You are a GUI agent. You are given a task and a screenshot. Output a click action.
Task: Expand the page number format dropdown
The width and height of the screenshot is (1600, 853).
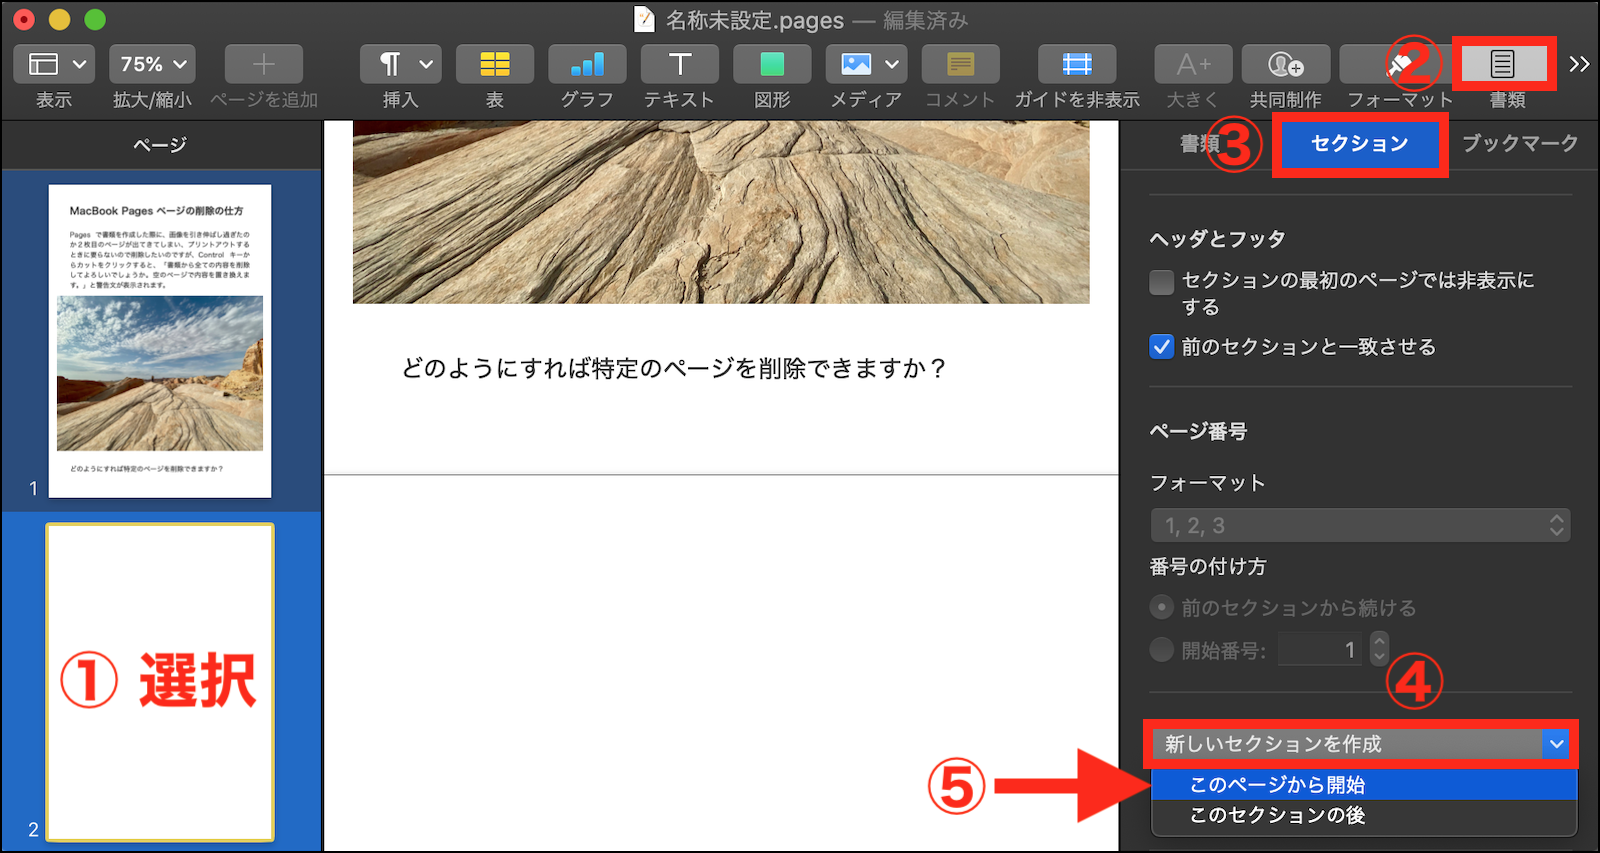coord(1360,525)
